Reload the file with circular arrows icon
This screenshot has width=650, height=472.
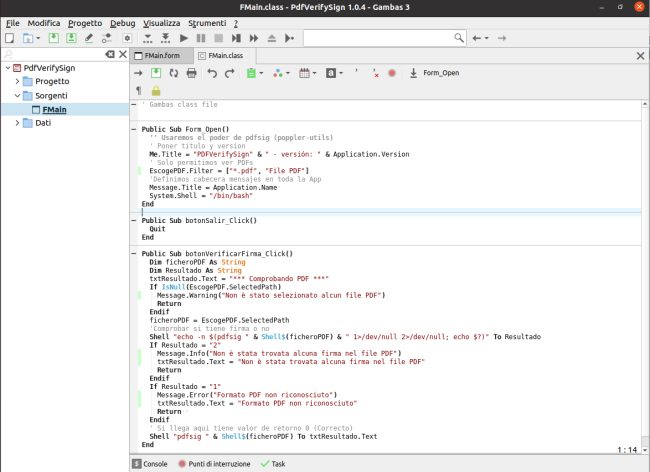[174, 73]
